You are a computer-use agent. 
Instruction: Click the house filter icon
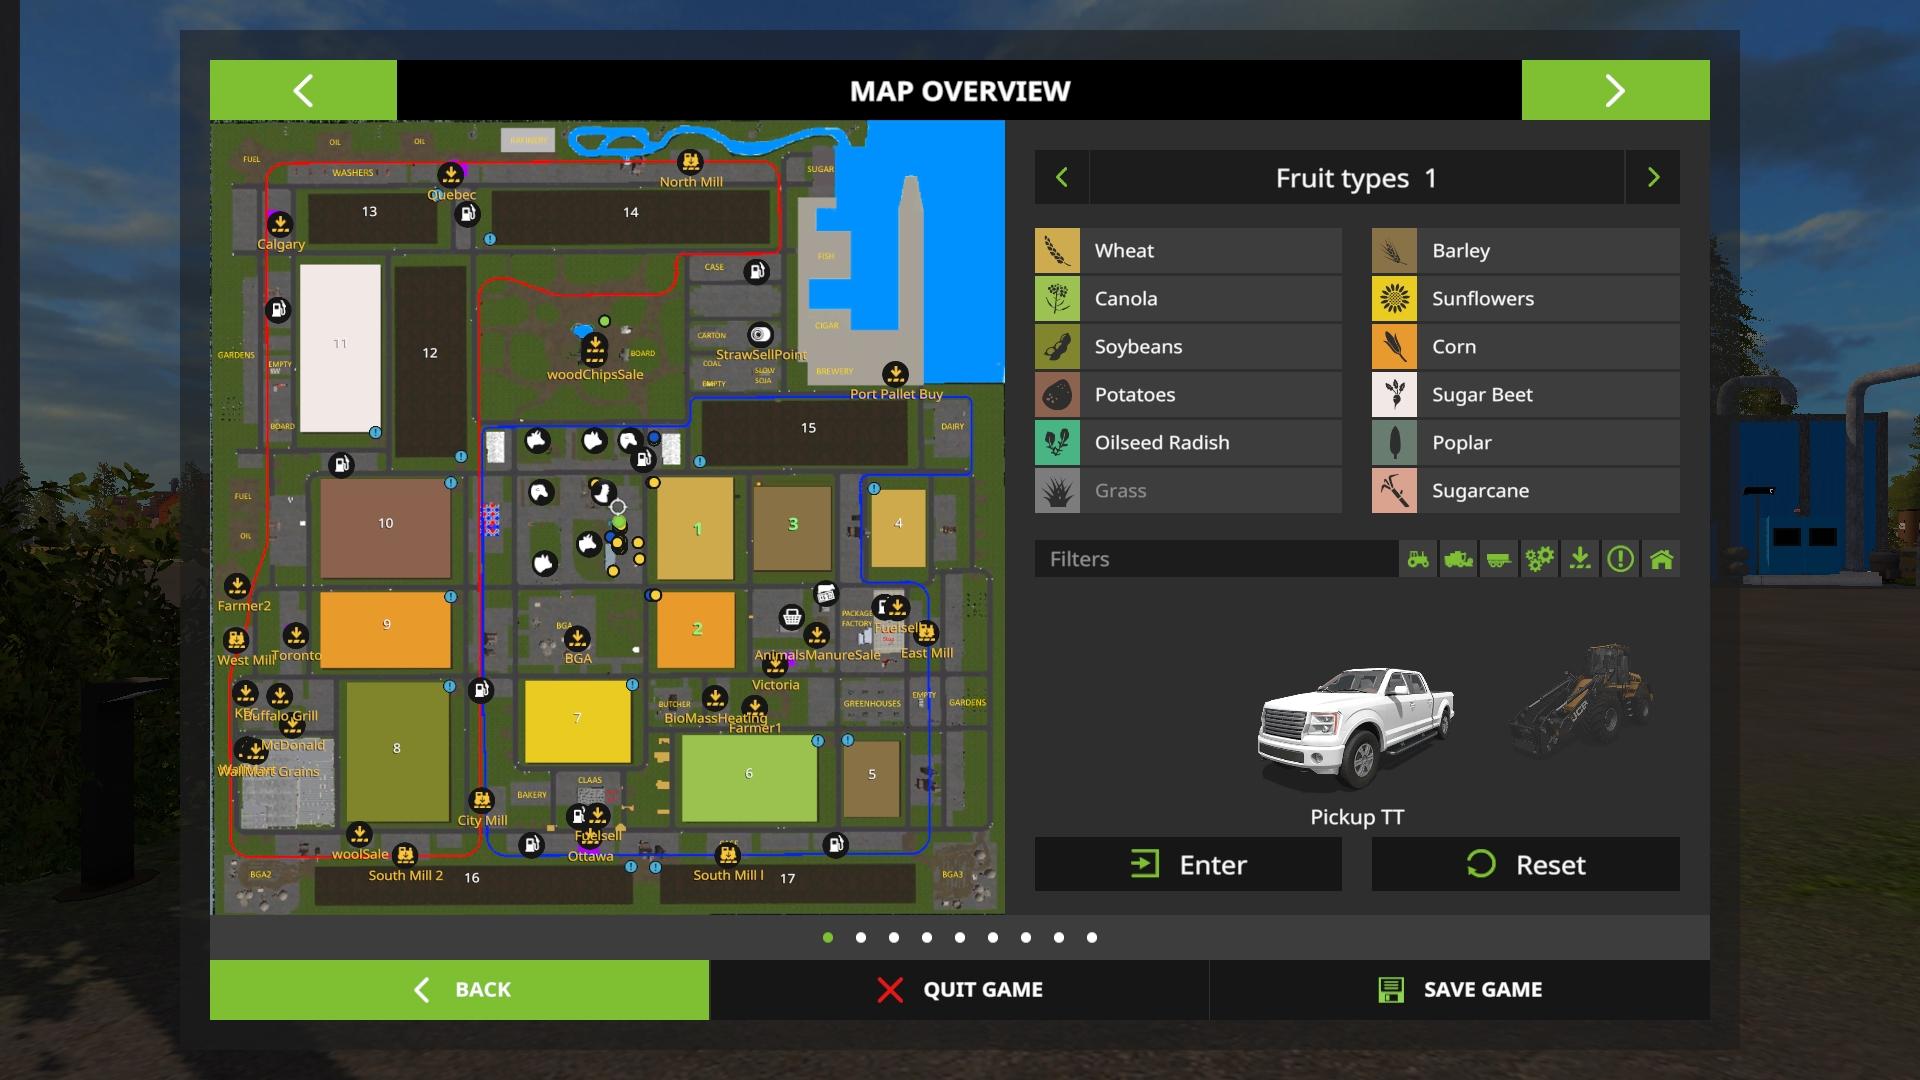[x=1661, y=559]
